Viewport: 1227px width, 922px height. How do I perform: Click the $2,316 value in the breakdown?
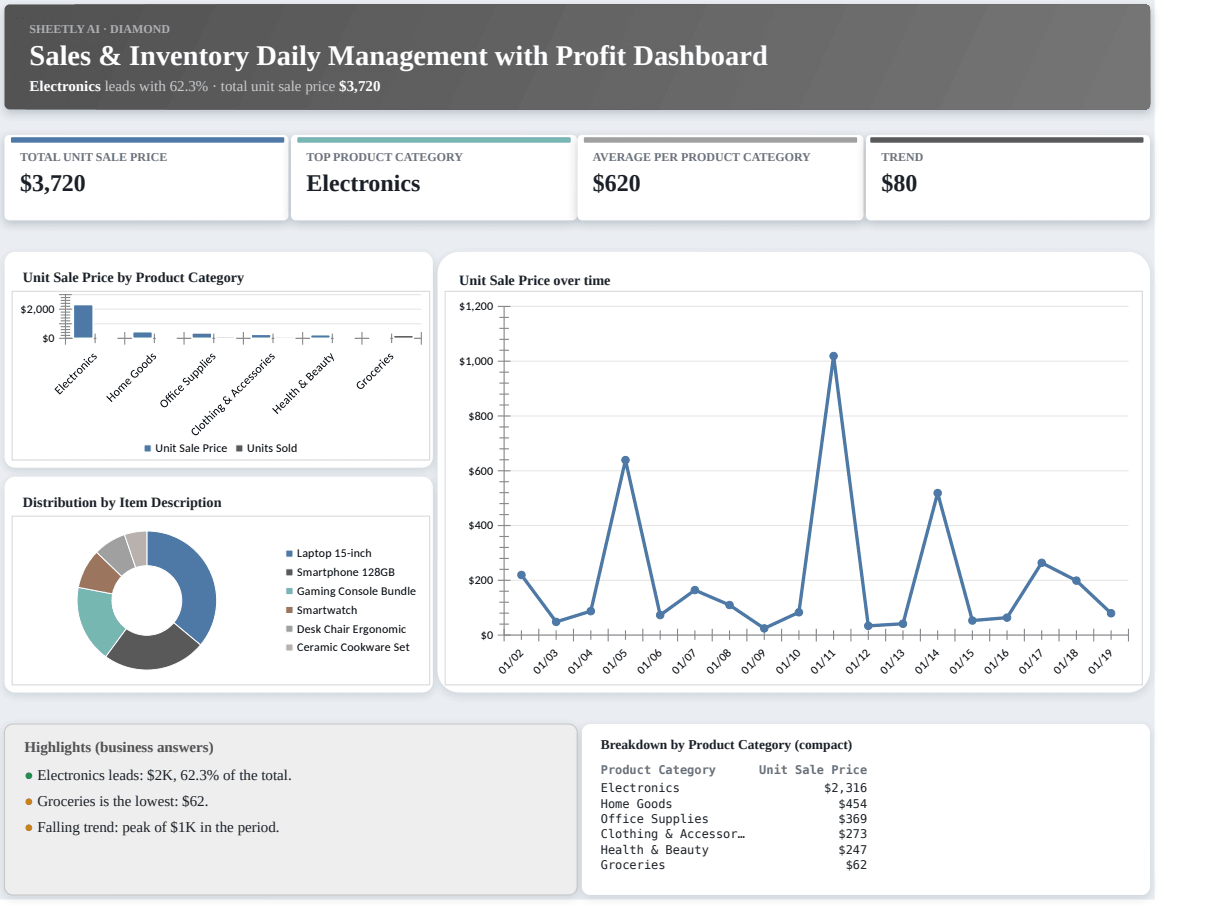(846, 788)
